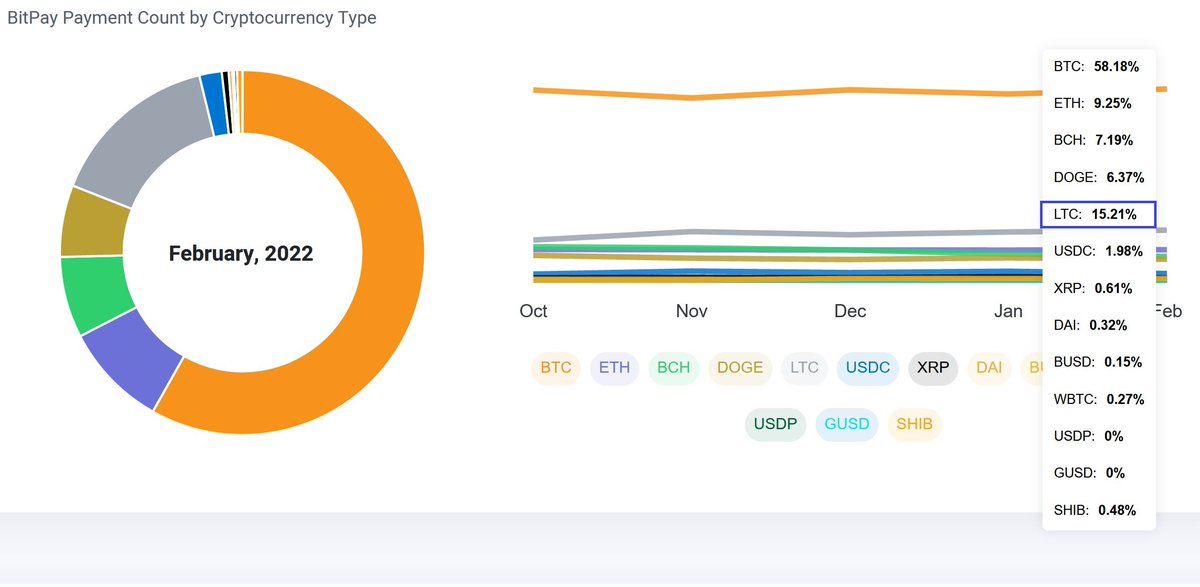1200x587 pixels.
Task: Toggle the SHIB legend pill
Action: coord(915,425)
